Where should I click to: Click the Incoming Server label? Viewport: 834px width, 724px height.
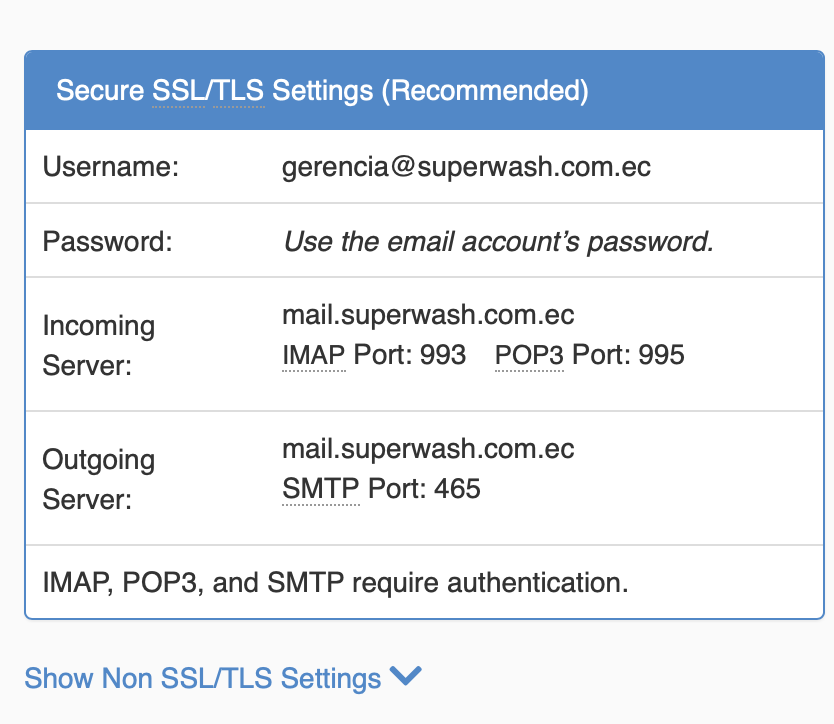98,345
